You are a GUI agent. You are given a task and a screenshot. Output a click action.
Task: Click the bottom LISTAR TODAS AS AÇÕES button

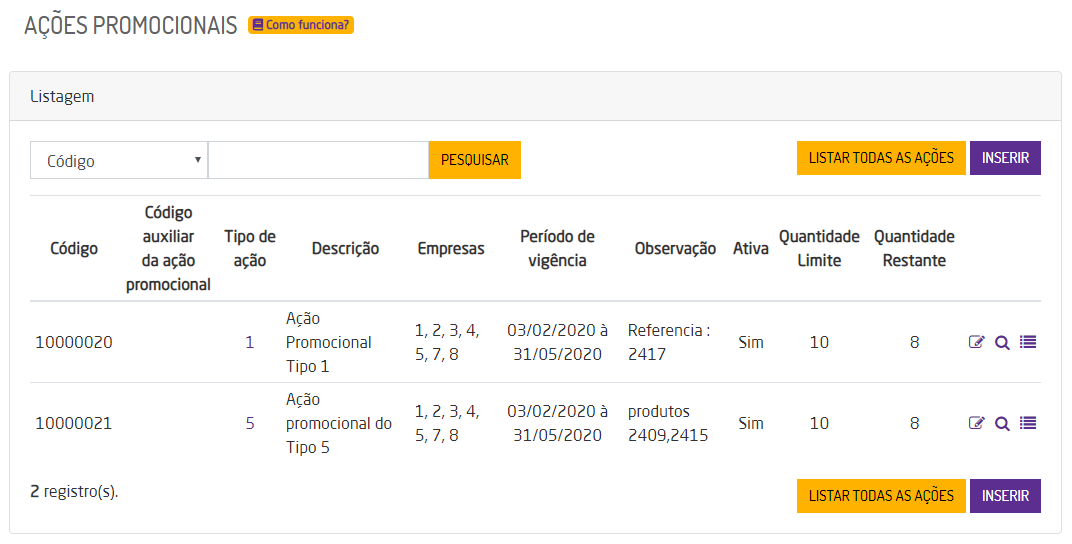(881, 496)
